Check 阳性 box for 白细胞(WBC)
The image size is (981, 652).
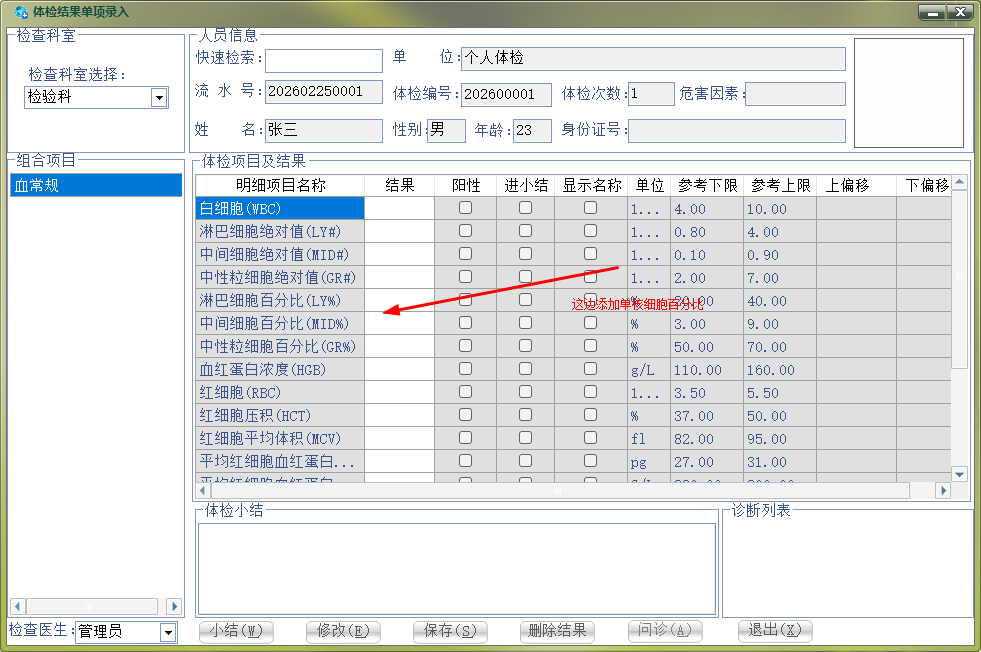tap(465, 208)
